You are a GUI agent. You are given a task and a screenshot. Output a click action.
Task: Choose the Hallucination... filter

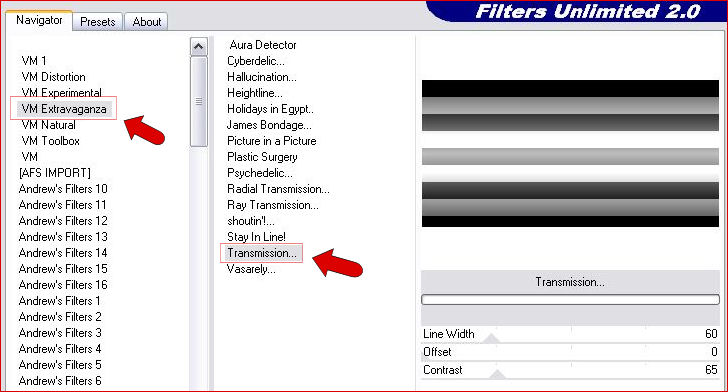tap(262, 77)
